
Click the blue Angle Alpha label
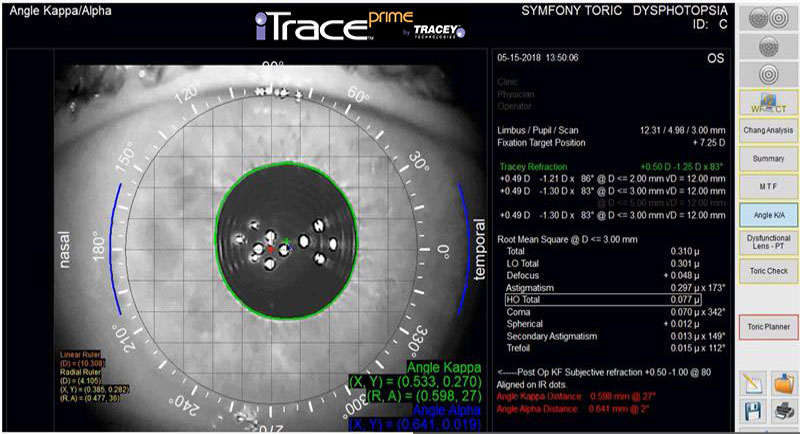pos(447,410)
